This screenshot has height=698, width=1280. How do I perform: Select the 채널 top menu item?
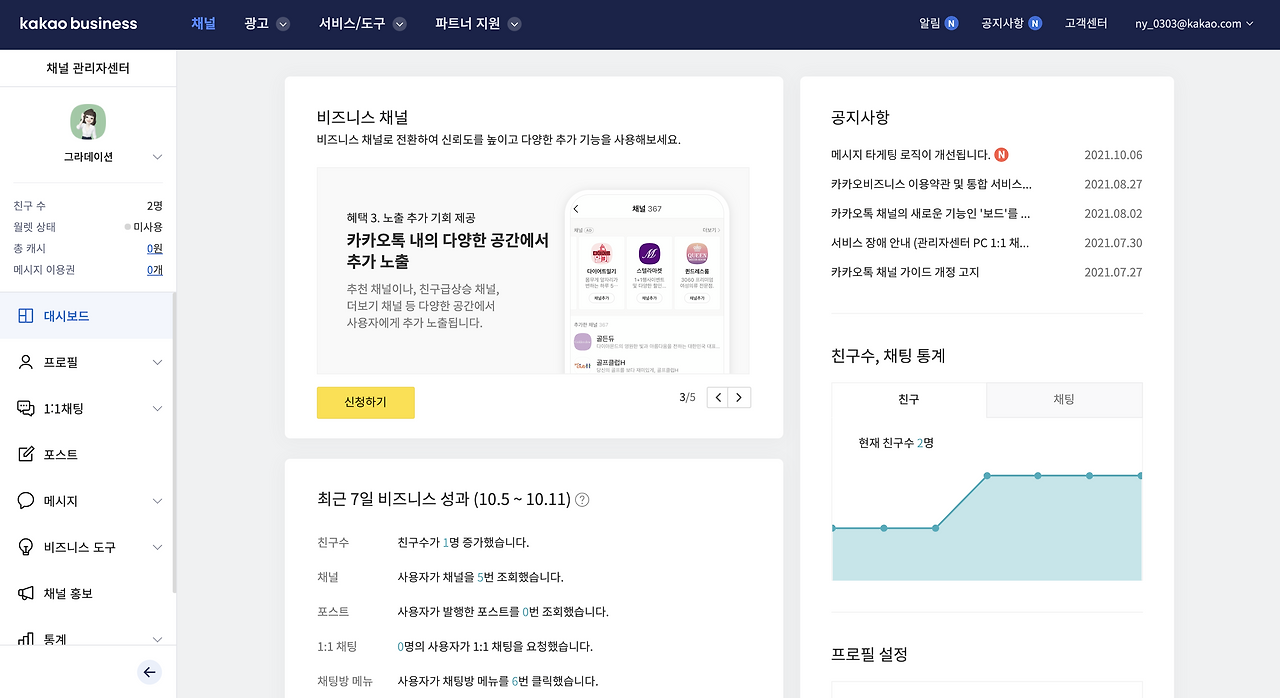pyautogui.click(x=203, y=23)
